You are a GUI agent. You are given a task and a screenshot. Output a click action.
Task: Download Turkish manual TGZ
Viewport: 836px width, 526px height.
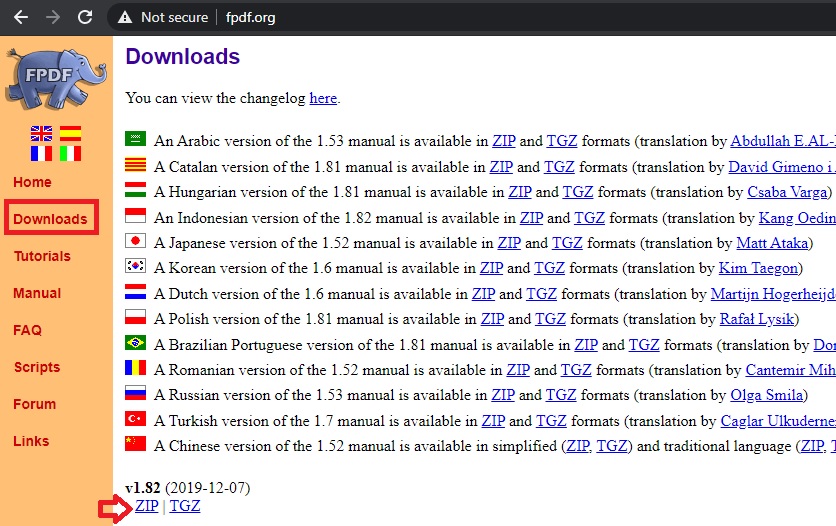(551, 421)
